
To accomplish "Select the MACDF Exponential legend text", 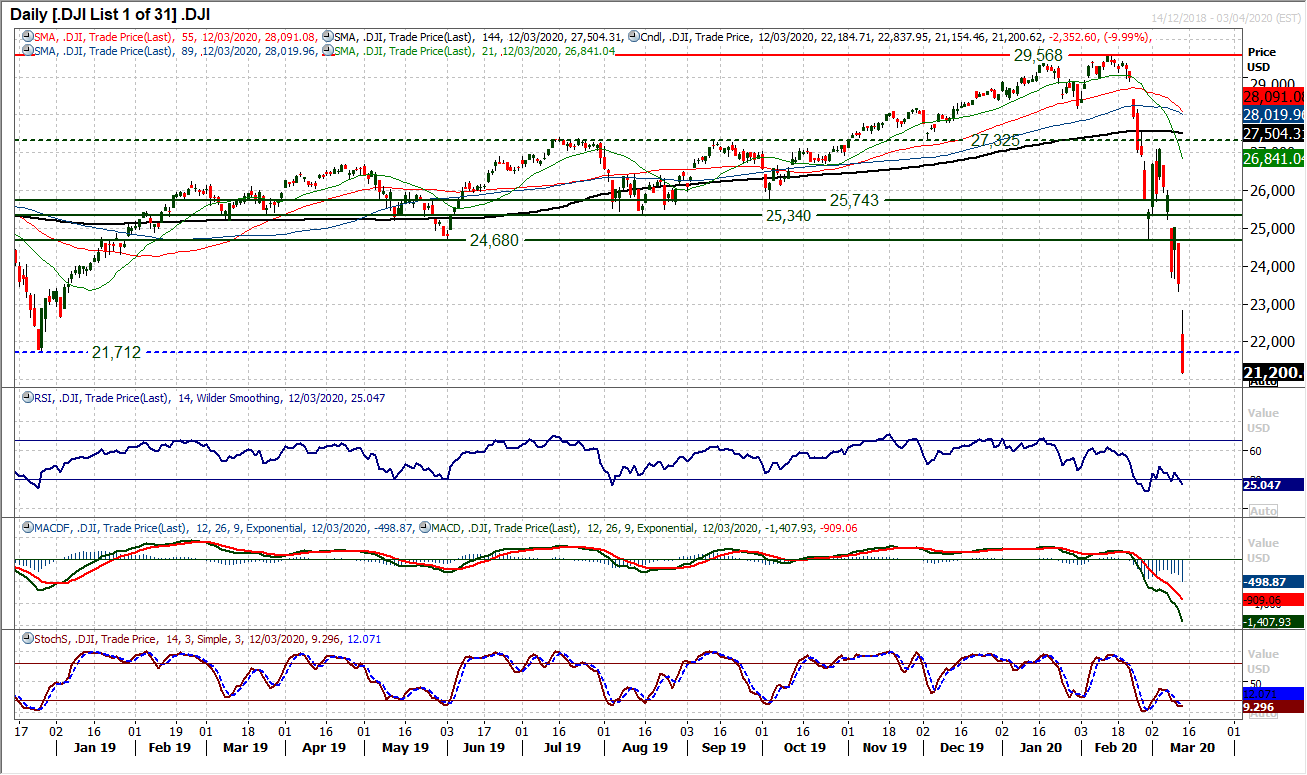I will pos(223,527).
